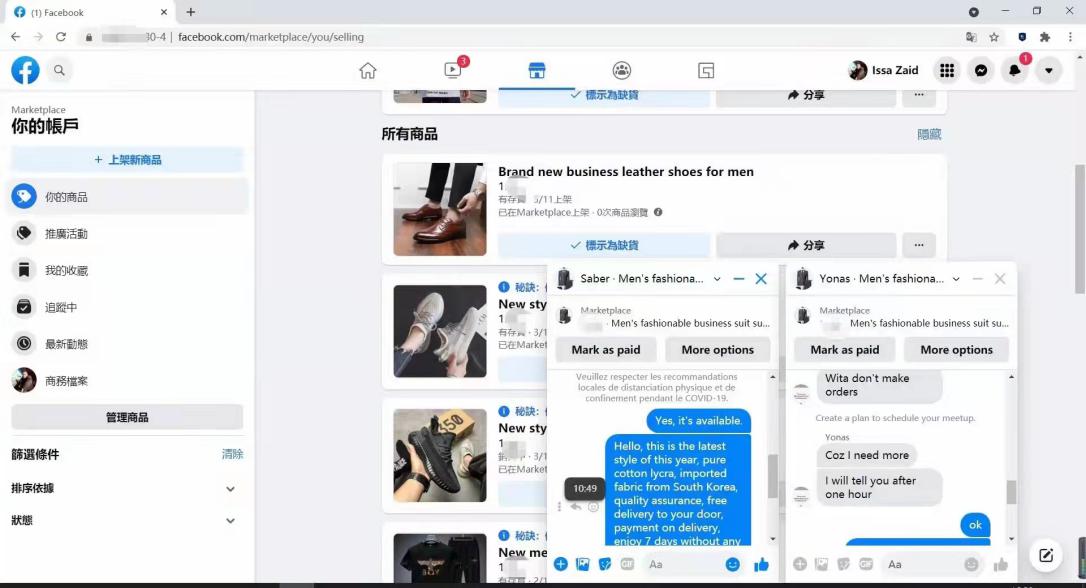Open Saber conversation options via chevron
Image resolution: width=1086 pixels, height=588 pixels.
(718, 279)
